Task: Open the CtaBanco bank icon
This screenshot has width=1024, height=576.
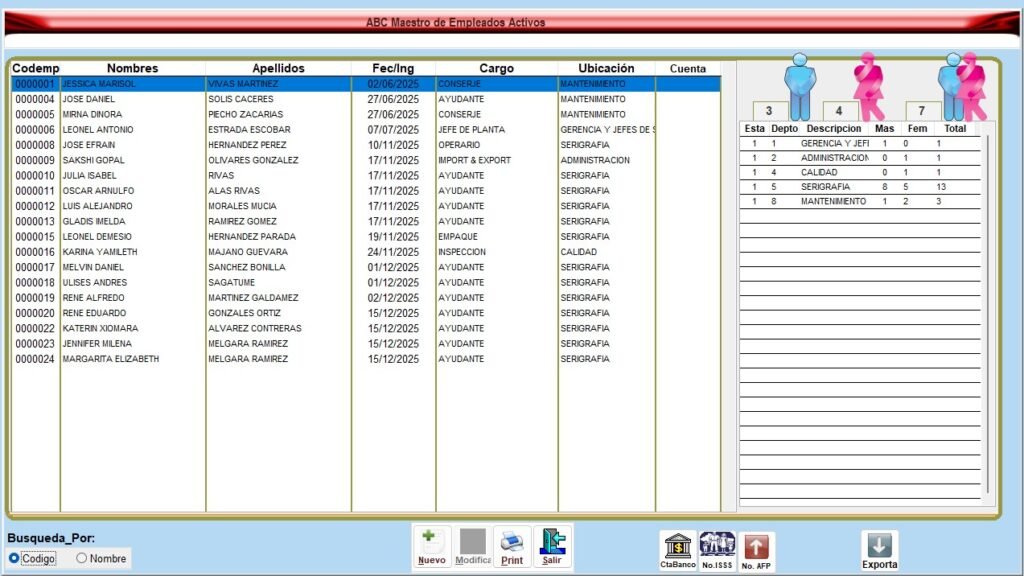Action: tap(678, 546)
